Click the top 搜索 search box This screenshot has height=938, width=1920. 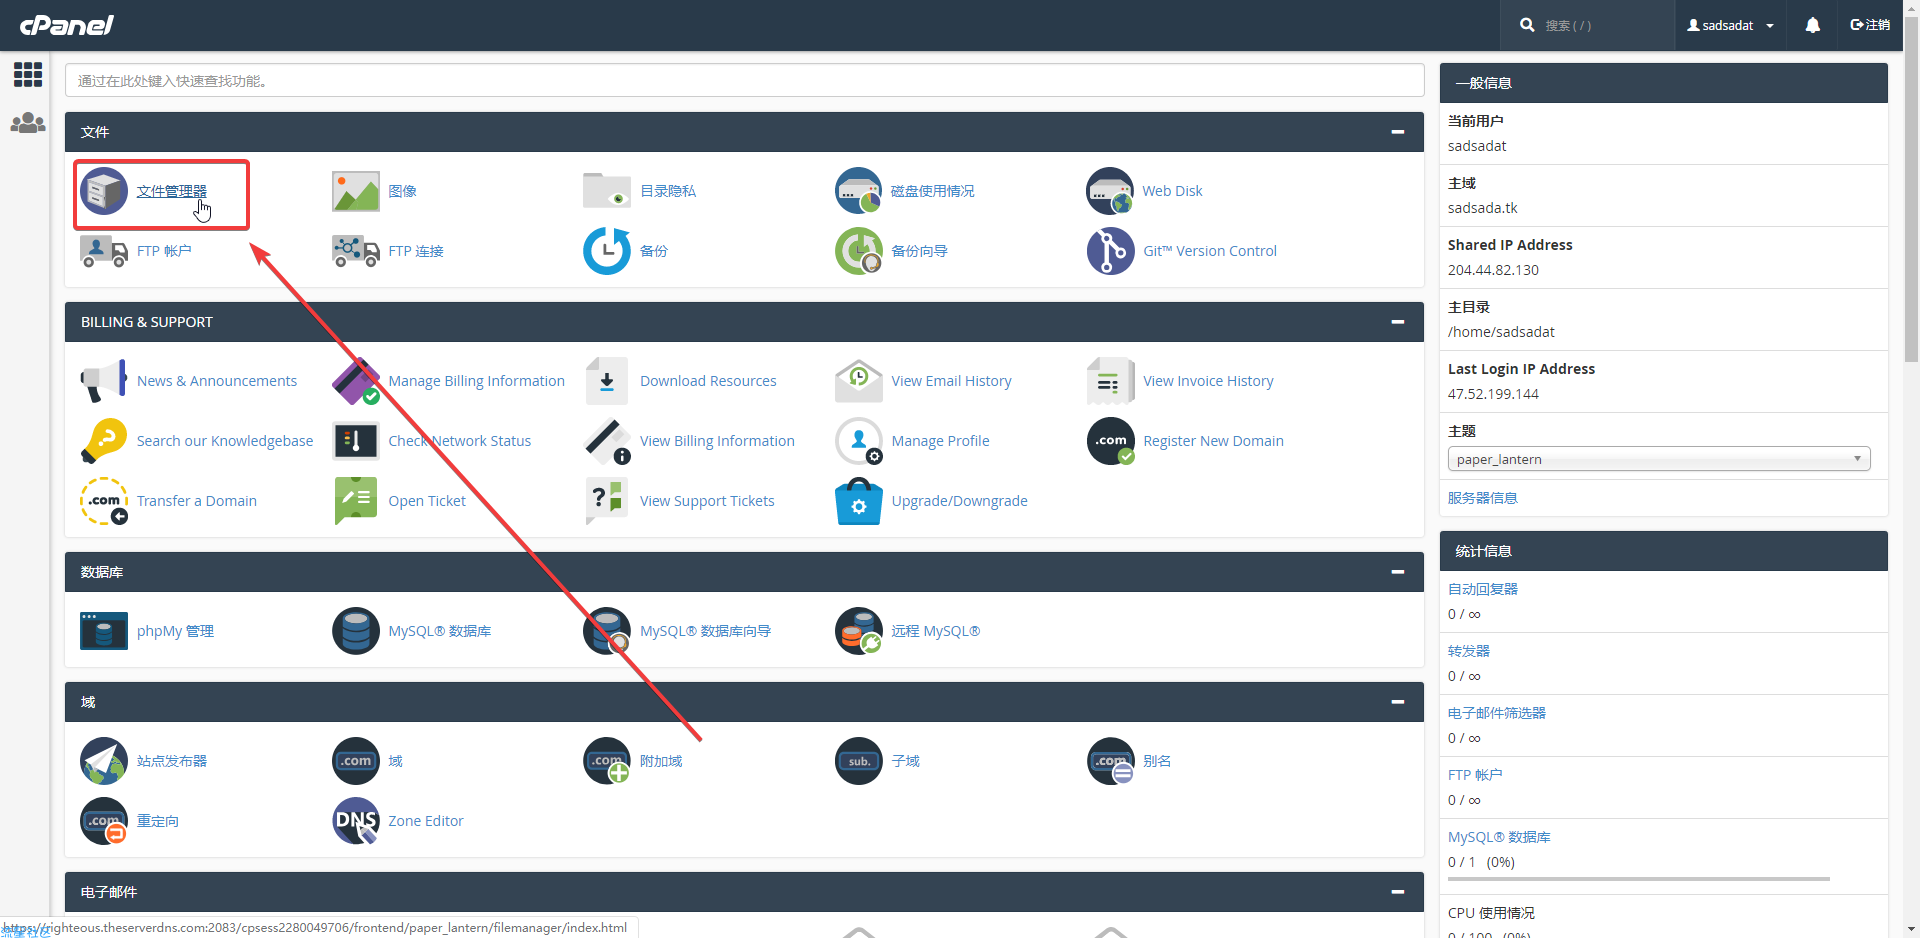pos(1588,25)
